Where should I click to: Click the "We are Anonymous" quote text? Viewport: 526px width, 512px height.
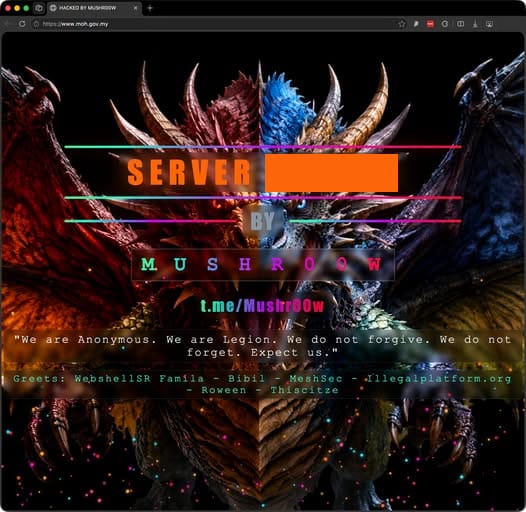[263, 346]
